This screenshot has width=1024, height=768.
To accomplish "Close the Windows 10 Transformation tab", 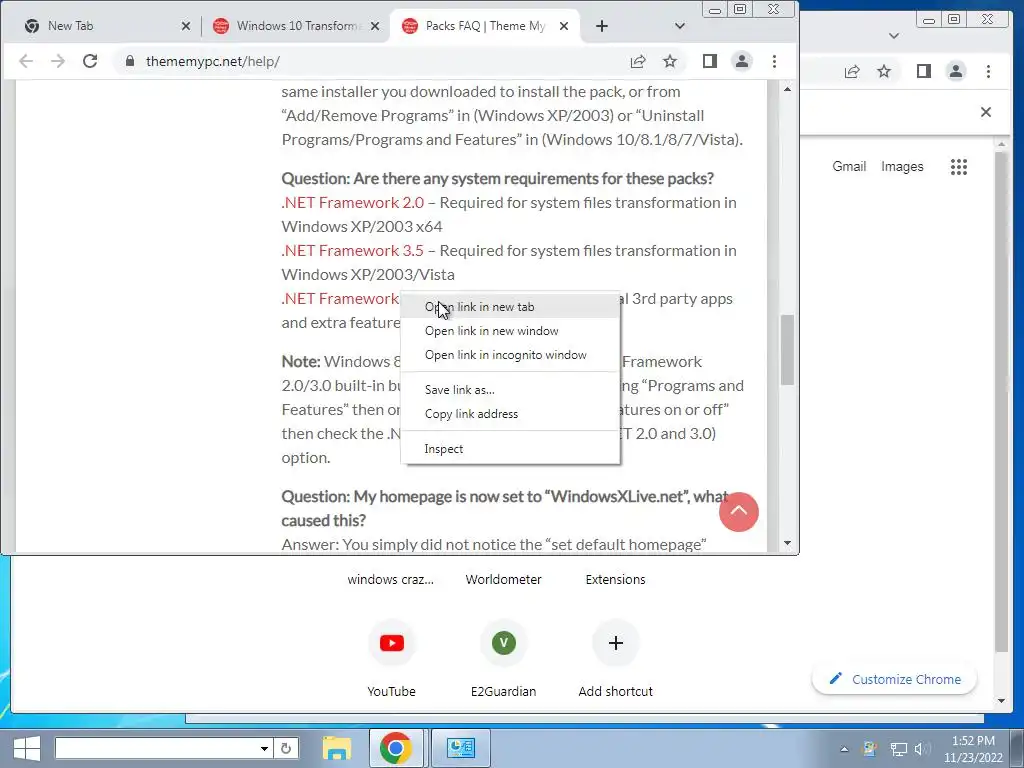I will tap(375, 26).
